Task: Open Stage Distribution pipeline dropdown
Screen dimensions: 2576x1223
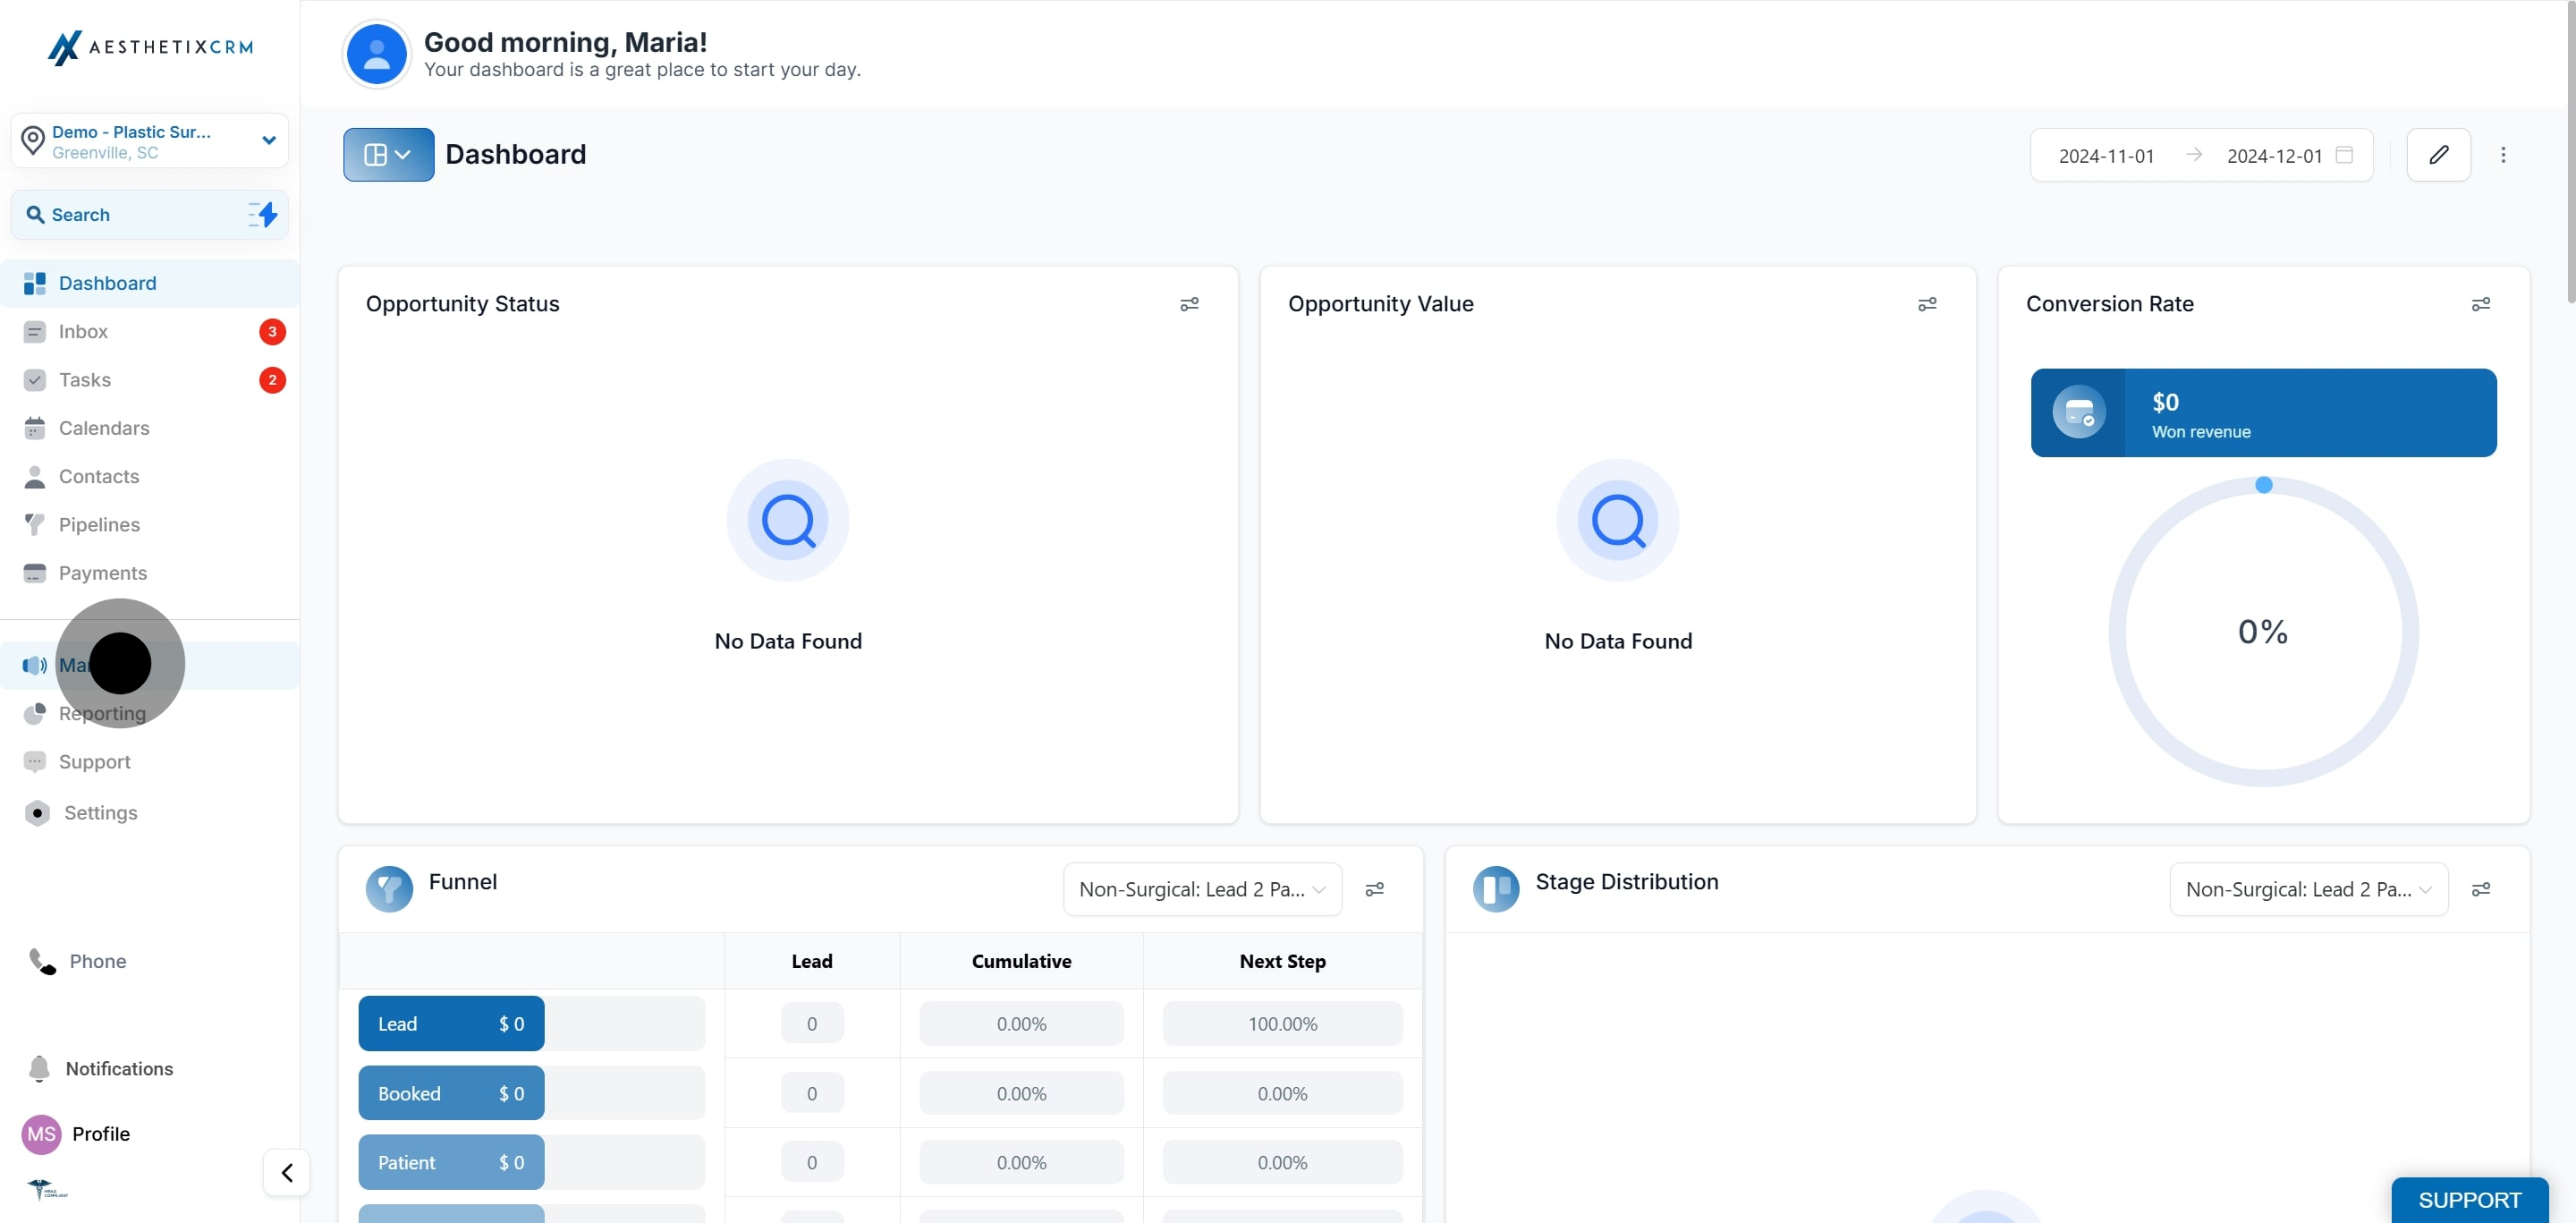Action: pyautogui.click(x=2308, y=889)
